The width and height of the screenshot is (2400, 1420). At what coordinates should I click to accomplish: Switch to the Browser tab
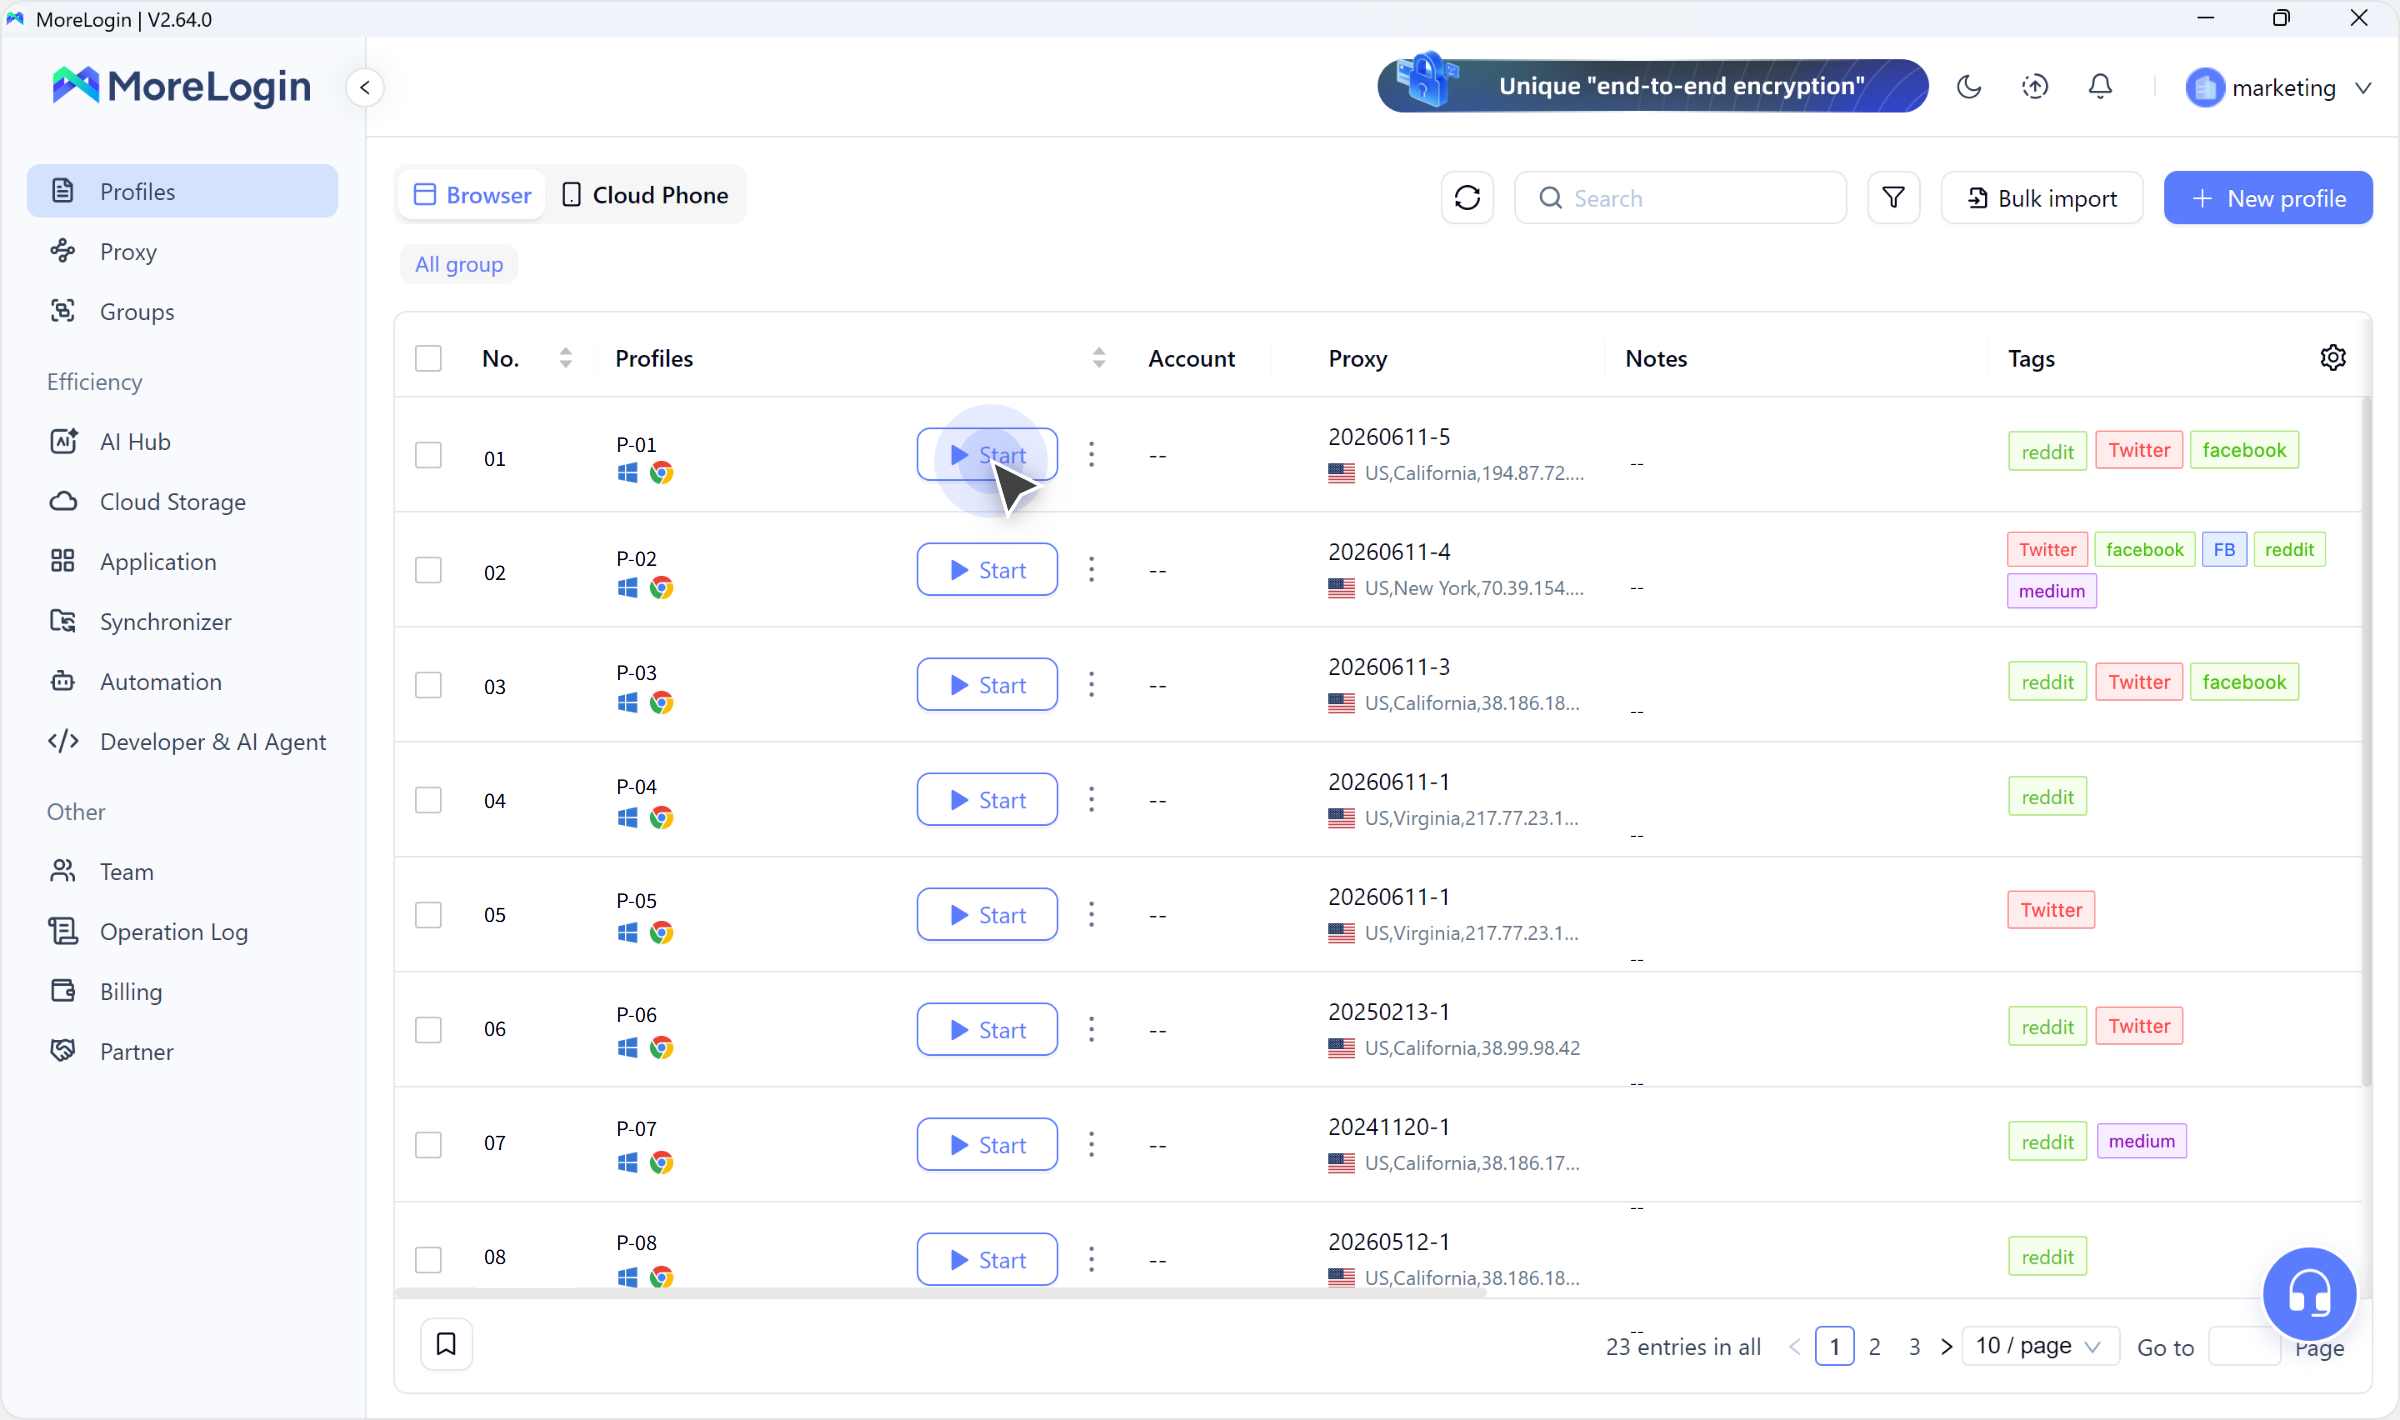point(472,195)
